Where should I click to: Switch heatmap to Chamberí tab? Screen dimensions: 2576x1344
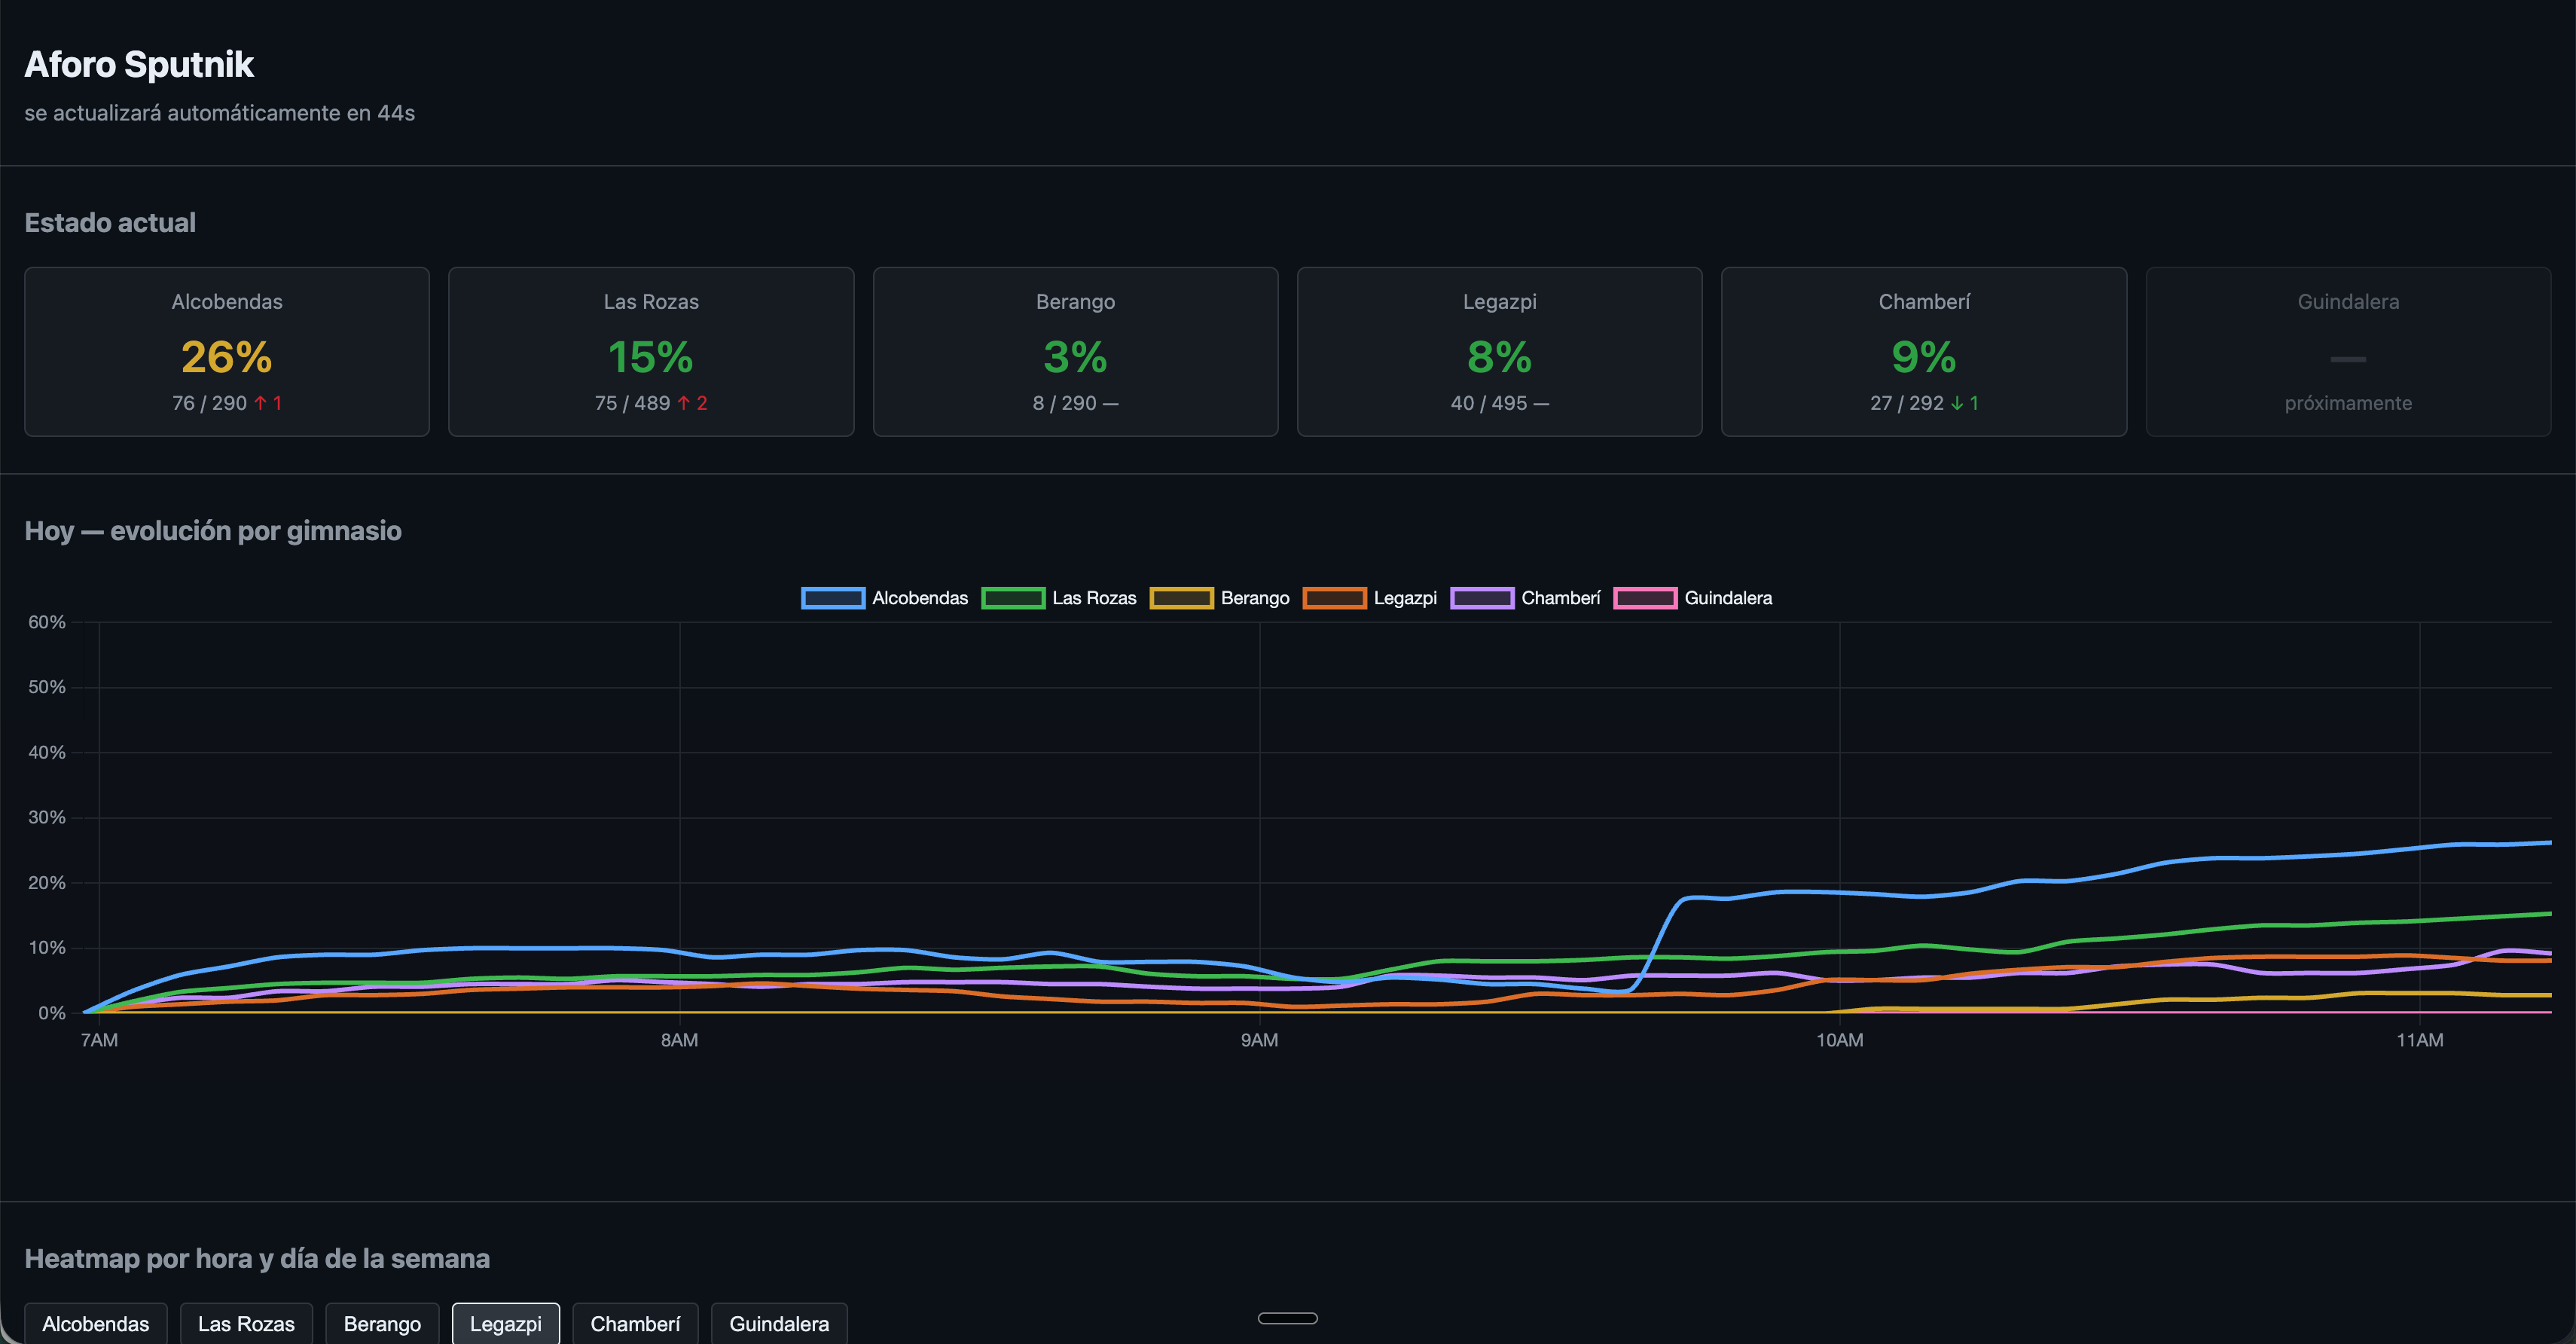click(635, 1323)
